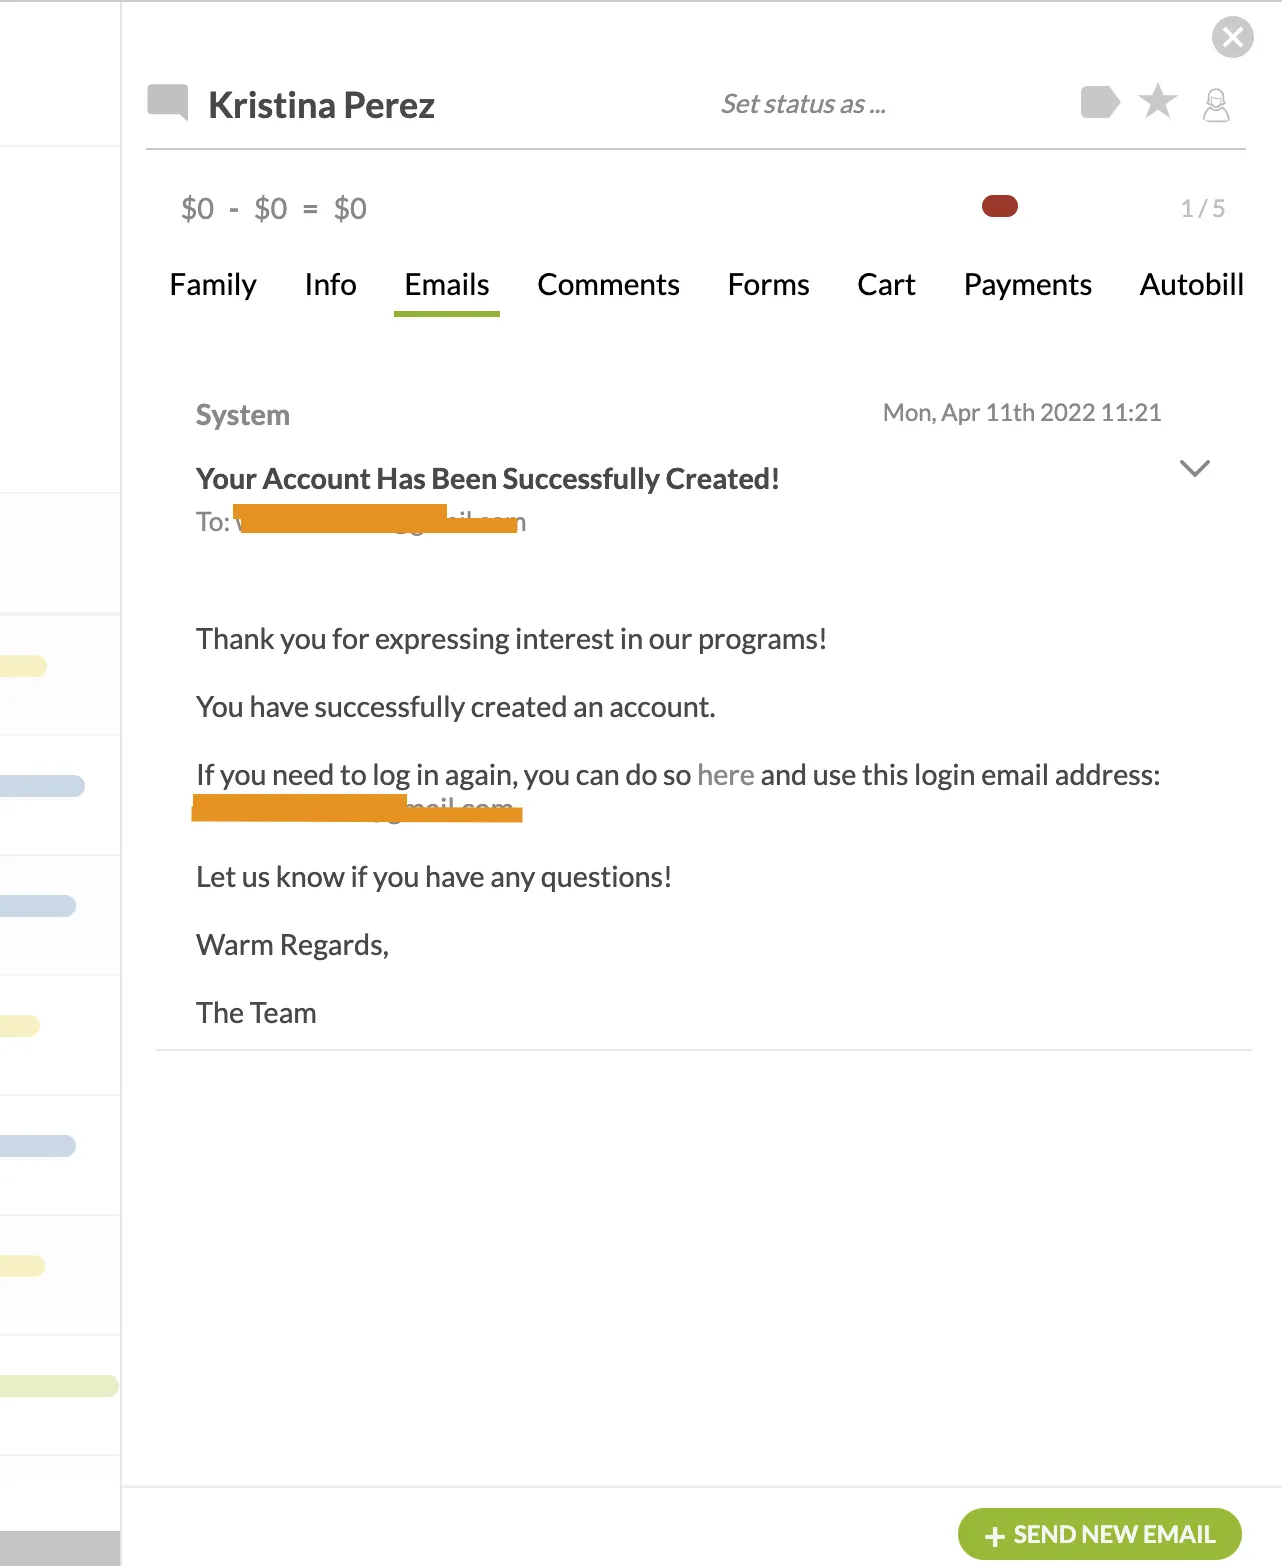Click the Send New Email button

tap(1100, 1534)
